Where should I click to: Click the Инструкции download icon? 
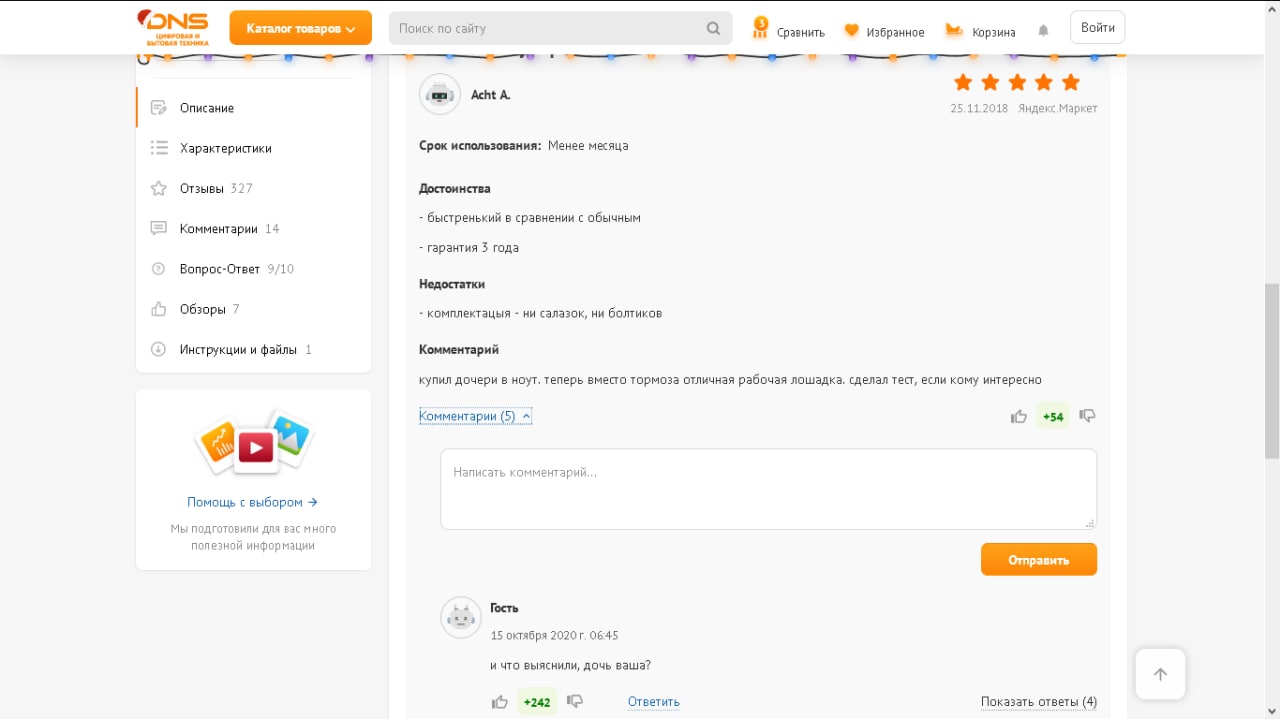pos(158,349)
